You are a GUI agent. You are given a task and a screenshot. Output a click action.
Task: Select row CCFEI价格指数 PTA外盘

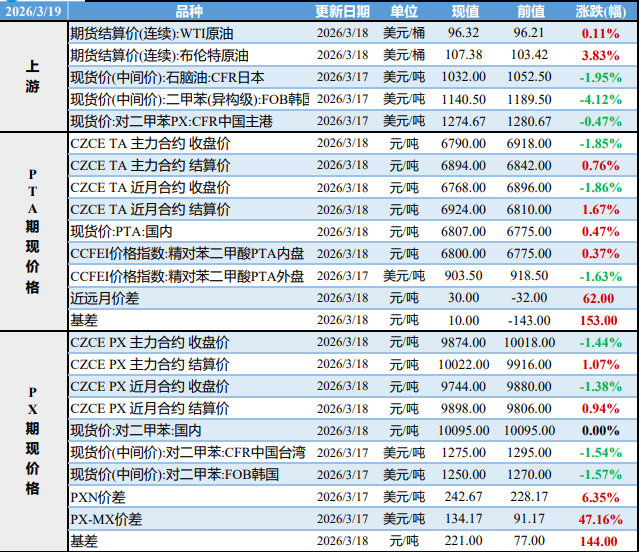[x=353, y=276]
